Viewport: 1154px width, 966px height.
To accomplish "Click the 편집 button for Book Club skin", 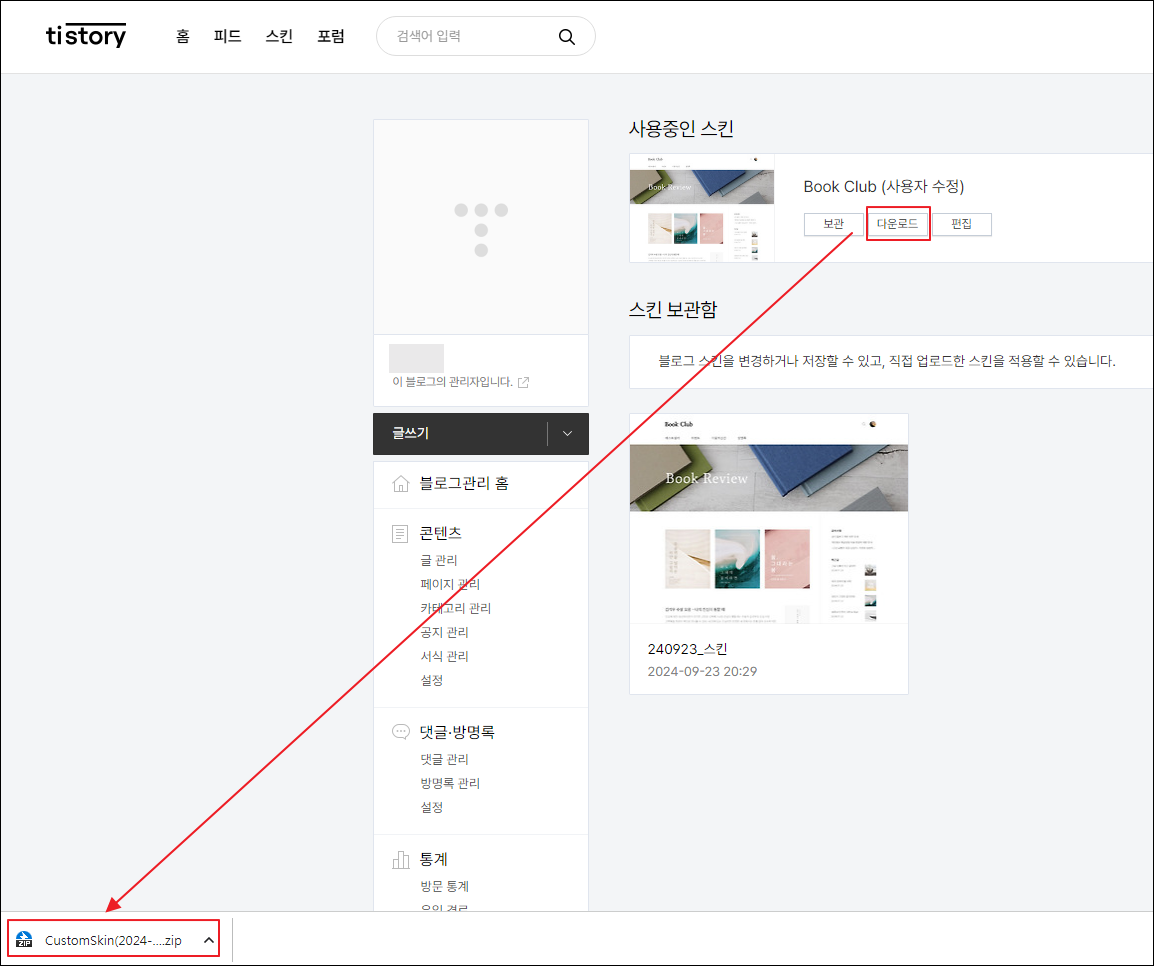I will tap(961, 224).
